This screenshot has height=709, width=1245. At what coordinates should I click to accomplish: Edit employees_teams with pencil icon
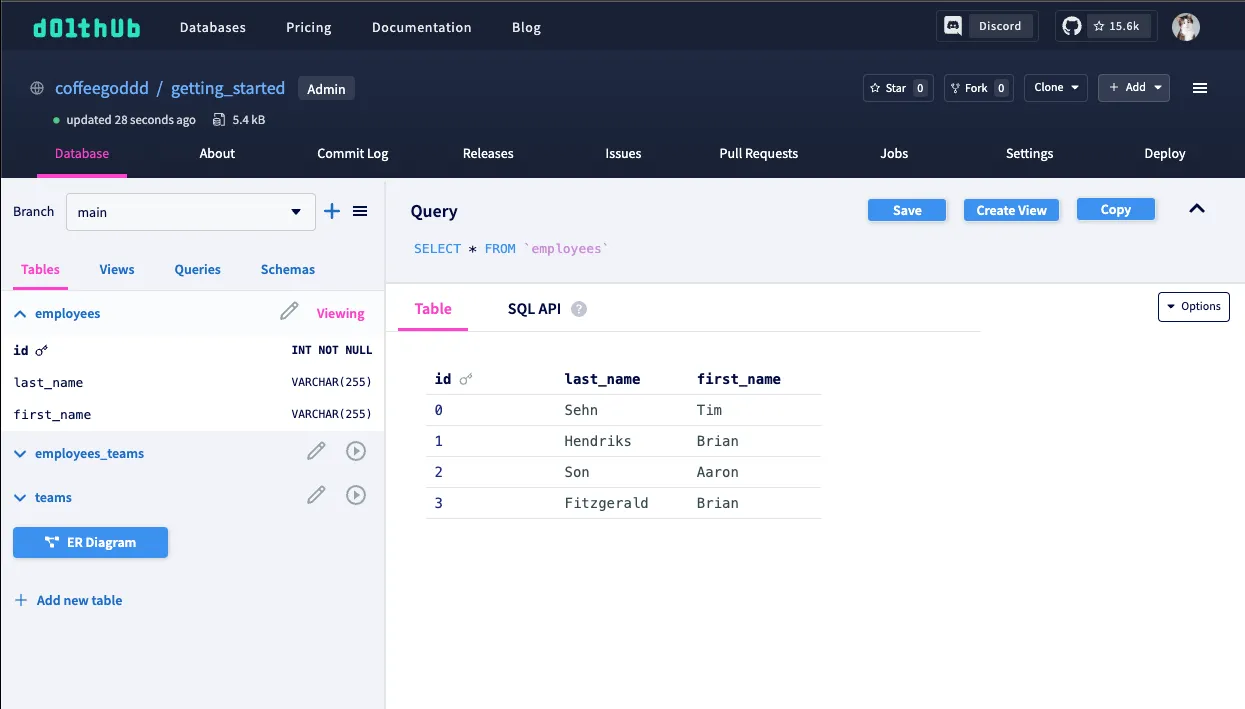coord(316,452)
